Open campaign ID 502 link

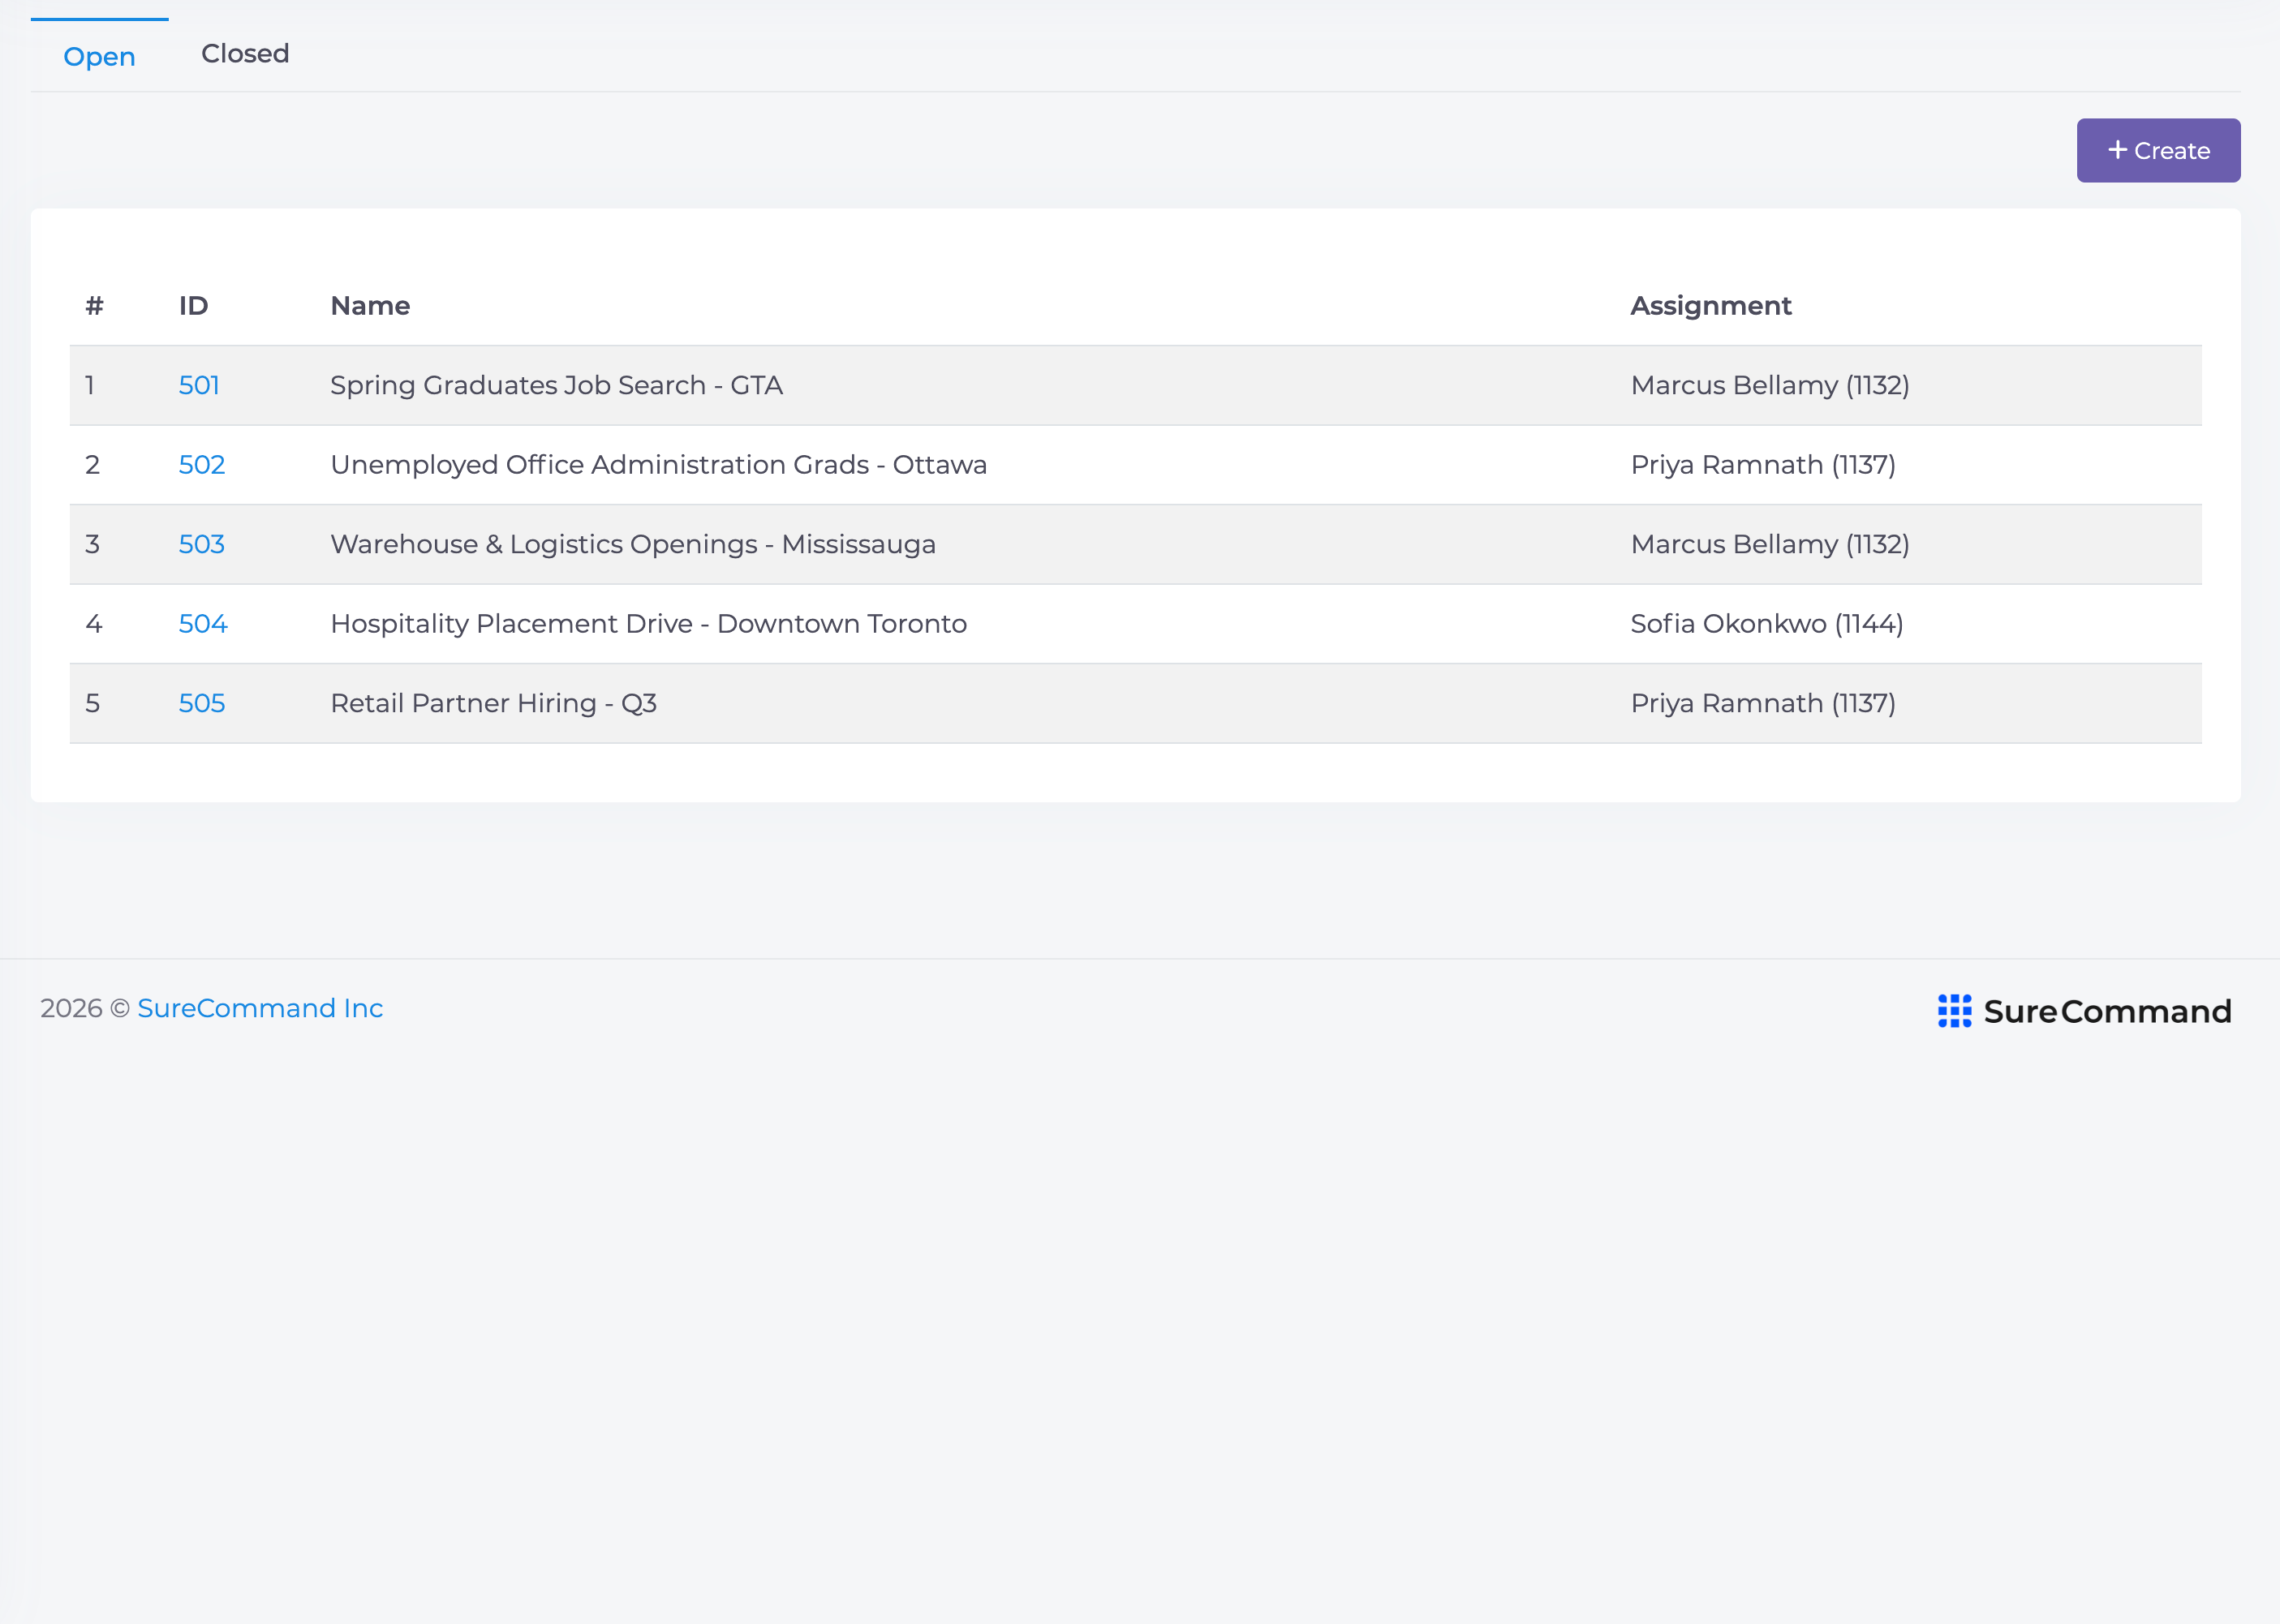[202, 465]
